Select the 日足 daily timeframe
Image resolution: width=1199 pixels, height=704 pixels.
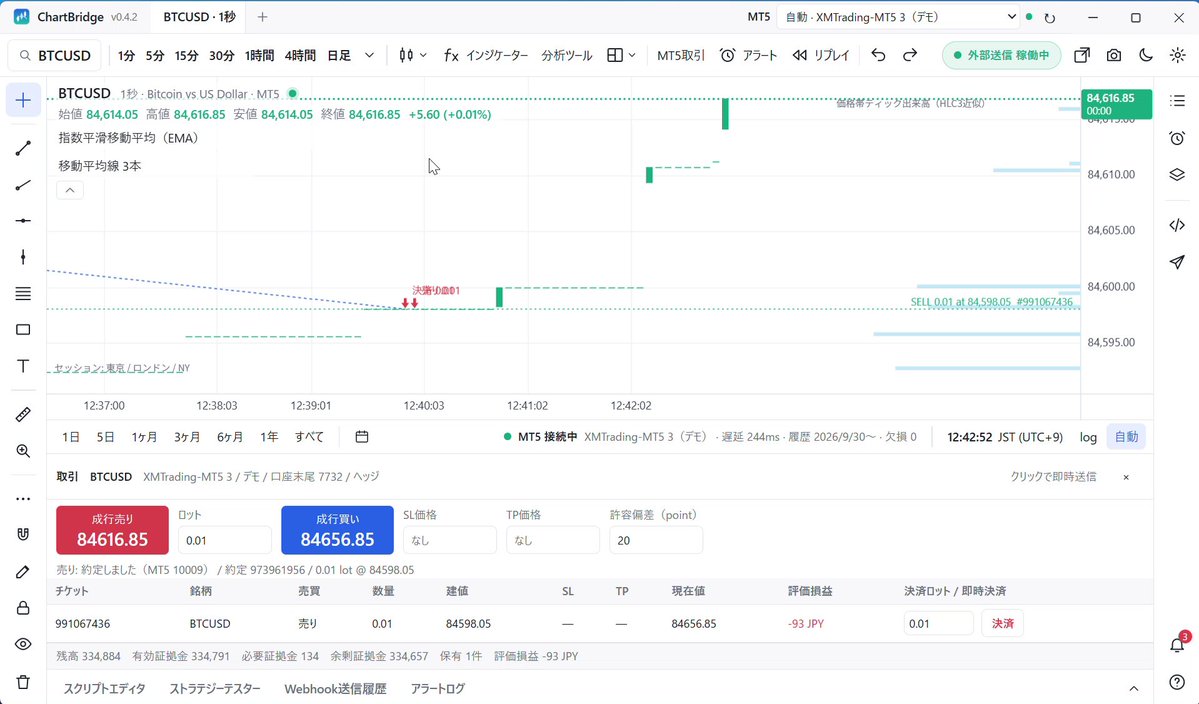[339, 55]
